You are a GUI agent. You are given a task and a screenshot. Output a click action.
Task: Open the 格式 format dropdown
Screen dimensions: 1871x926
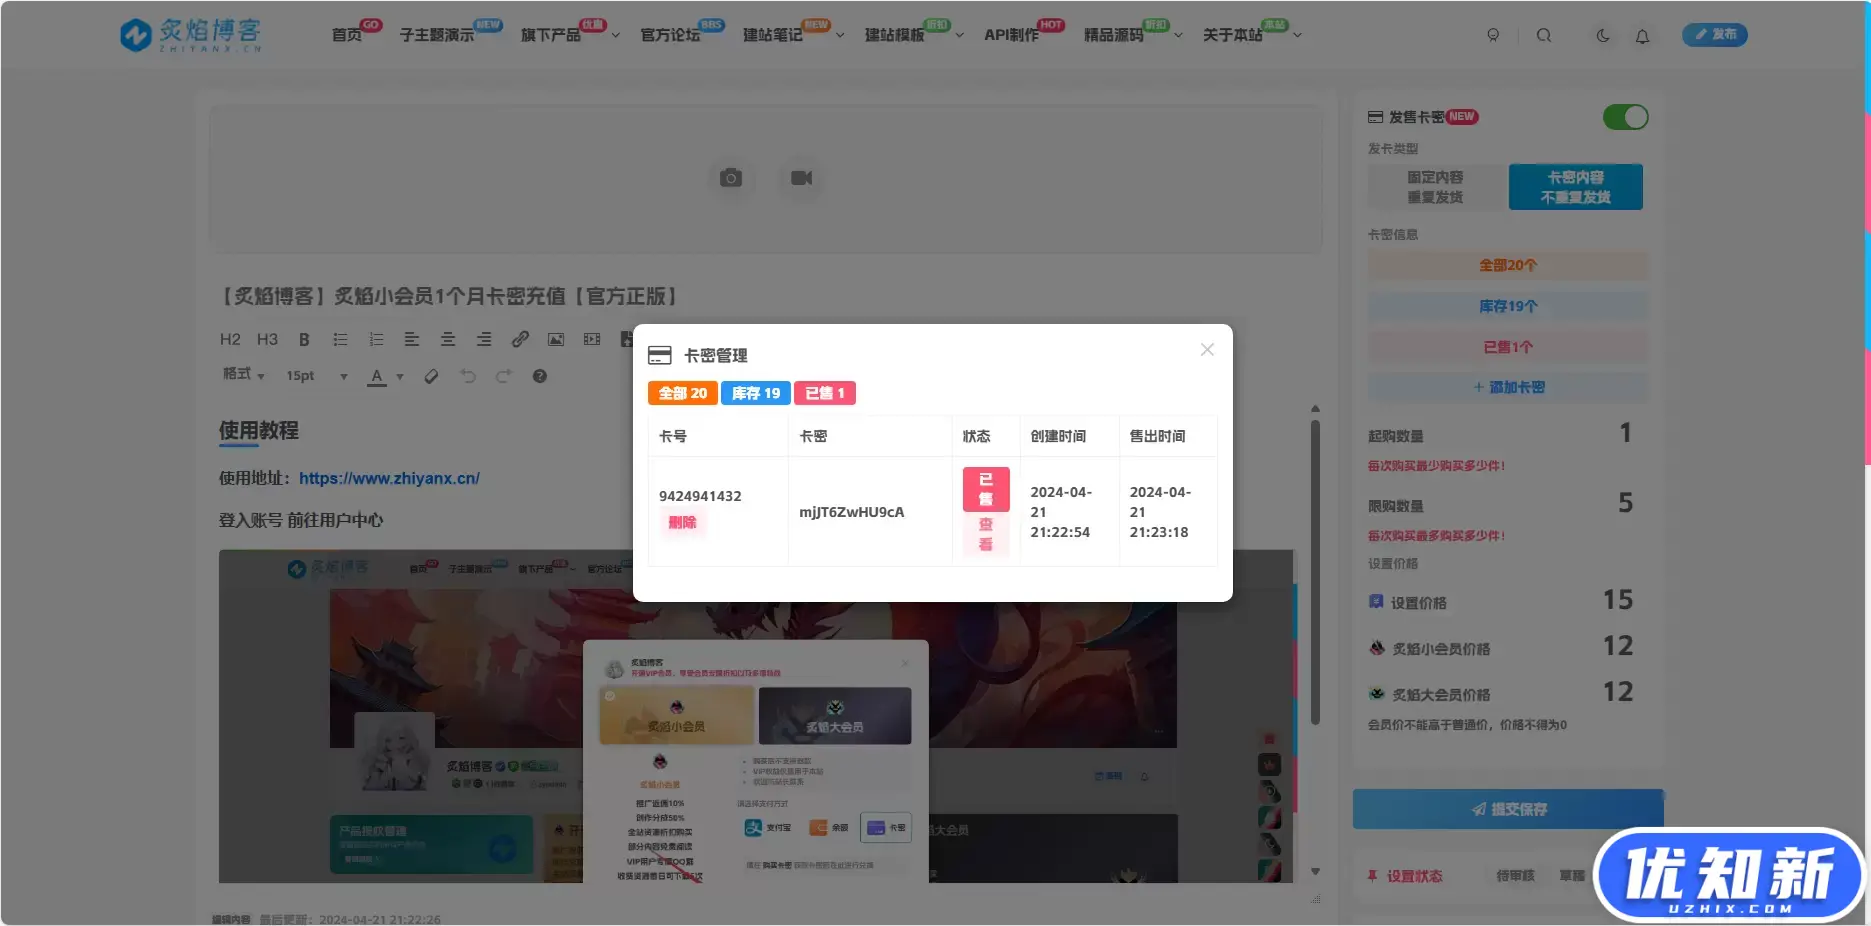point(243,375)
